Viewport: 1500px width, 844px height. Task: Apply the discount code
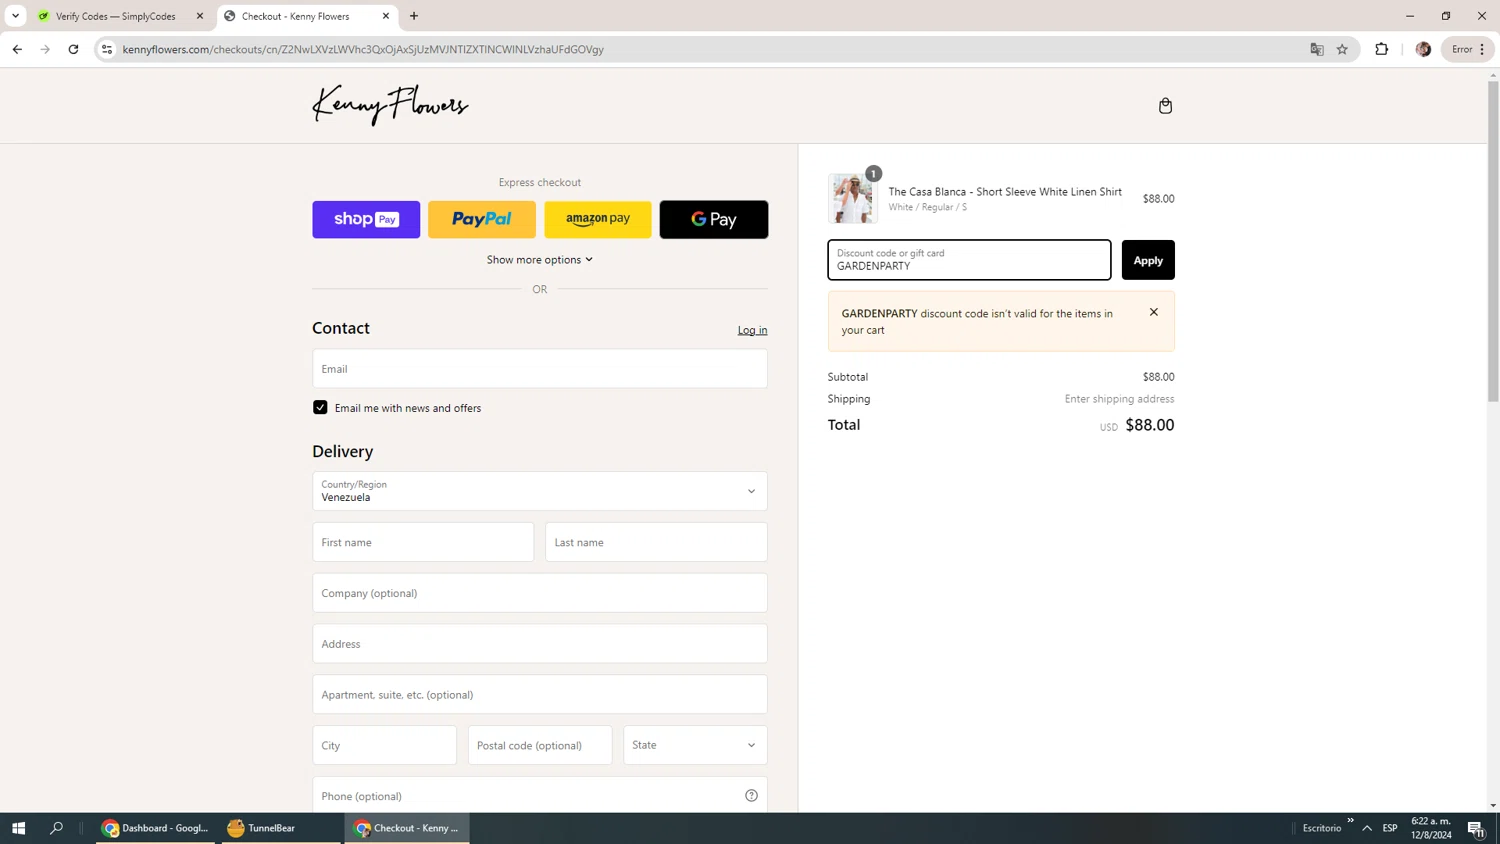(1148, 260)
